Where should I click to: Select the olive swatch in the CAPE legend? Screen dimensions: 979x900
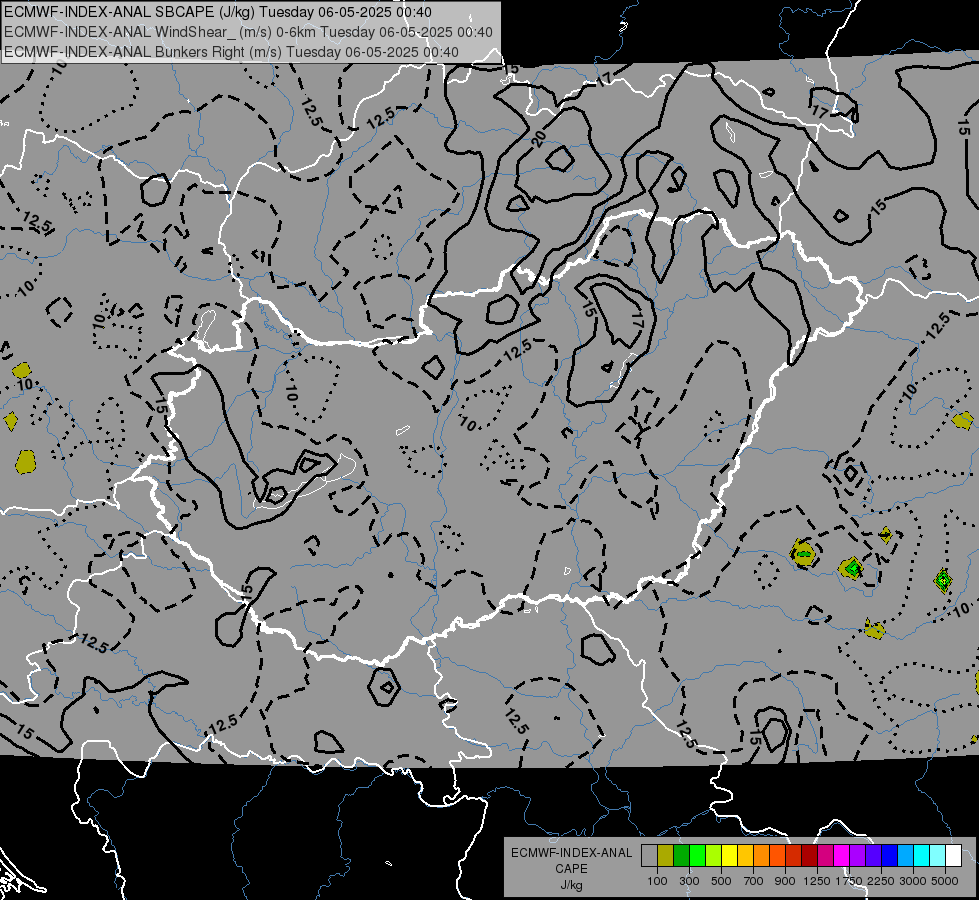tap(666, 855)
